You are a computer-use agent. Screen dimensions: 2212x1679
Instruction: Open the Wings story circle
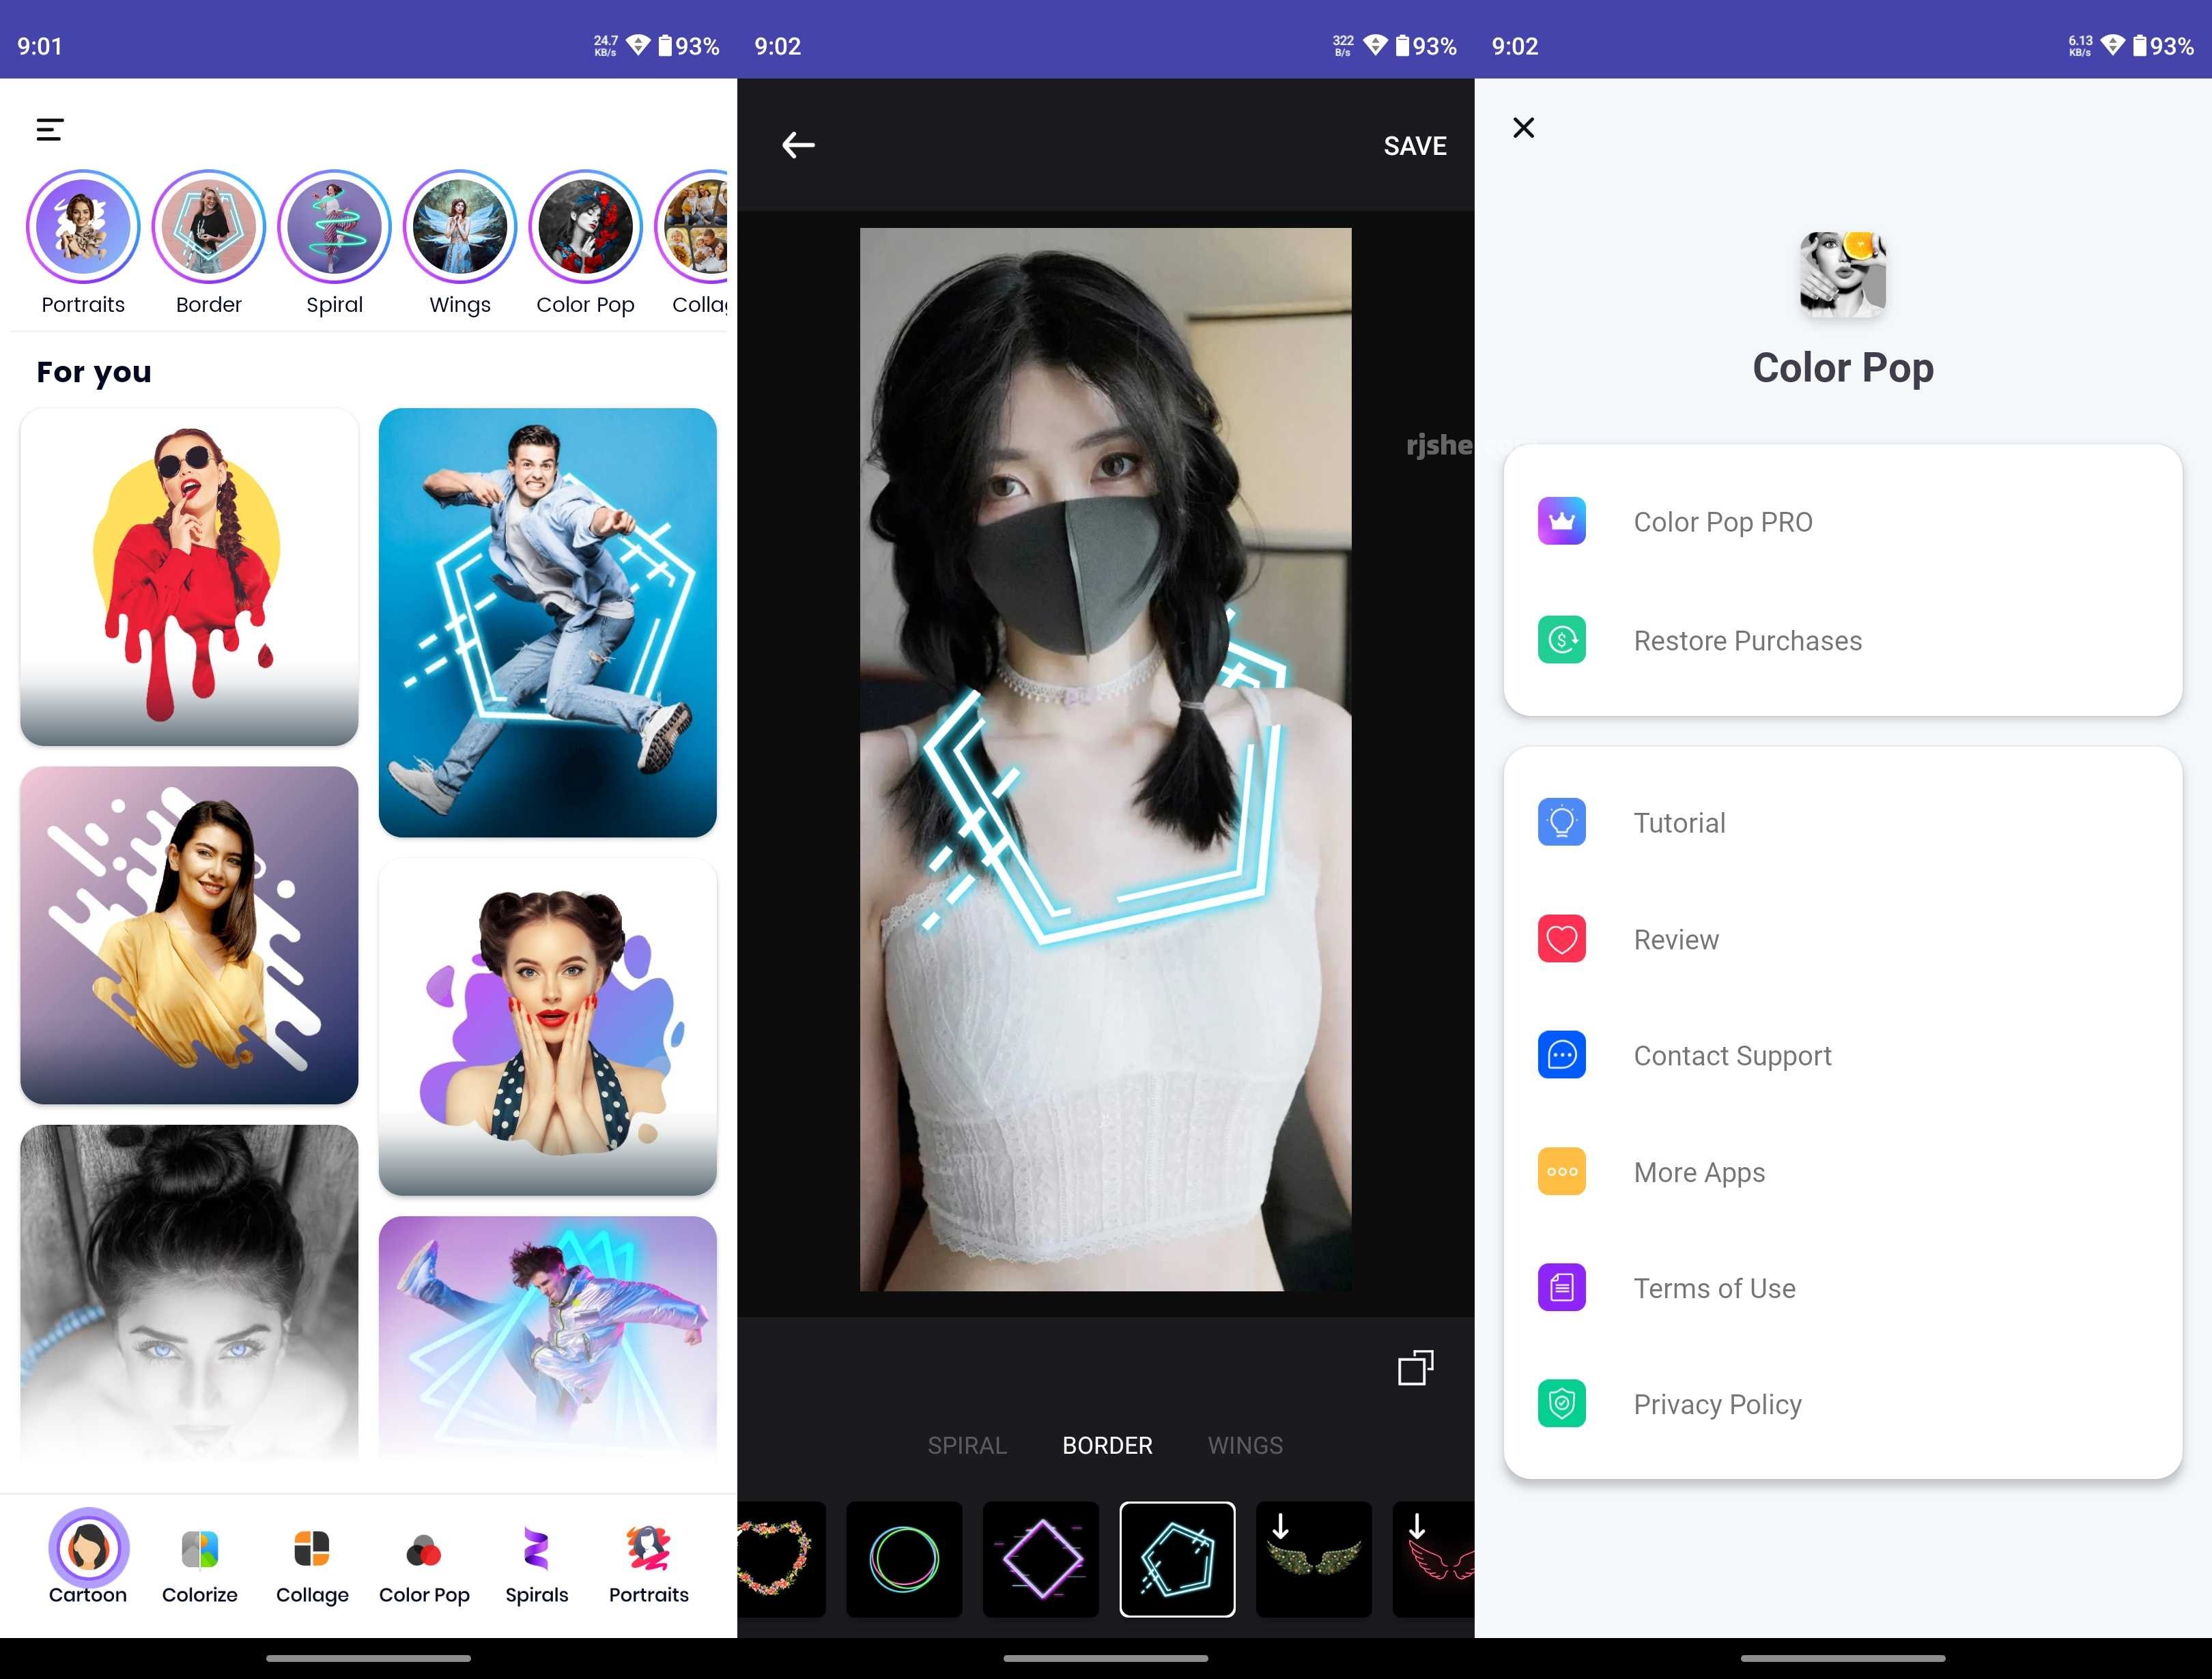pyautogui.click(x=460, y=227)
